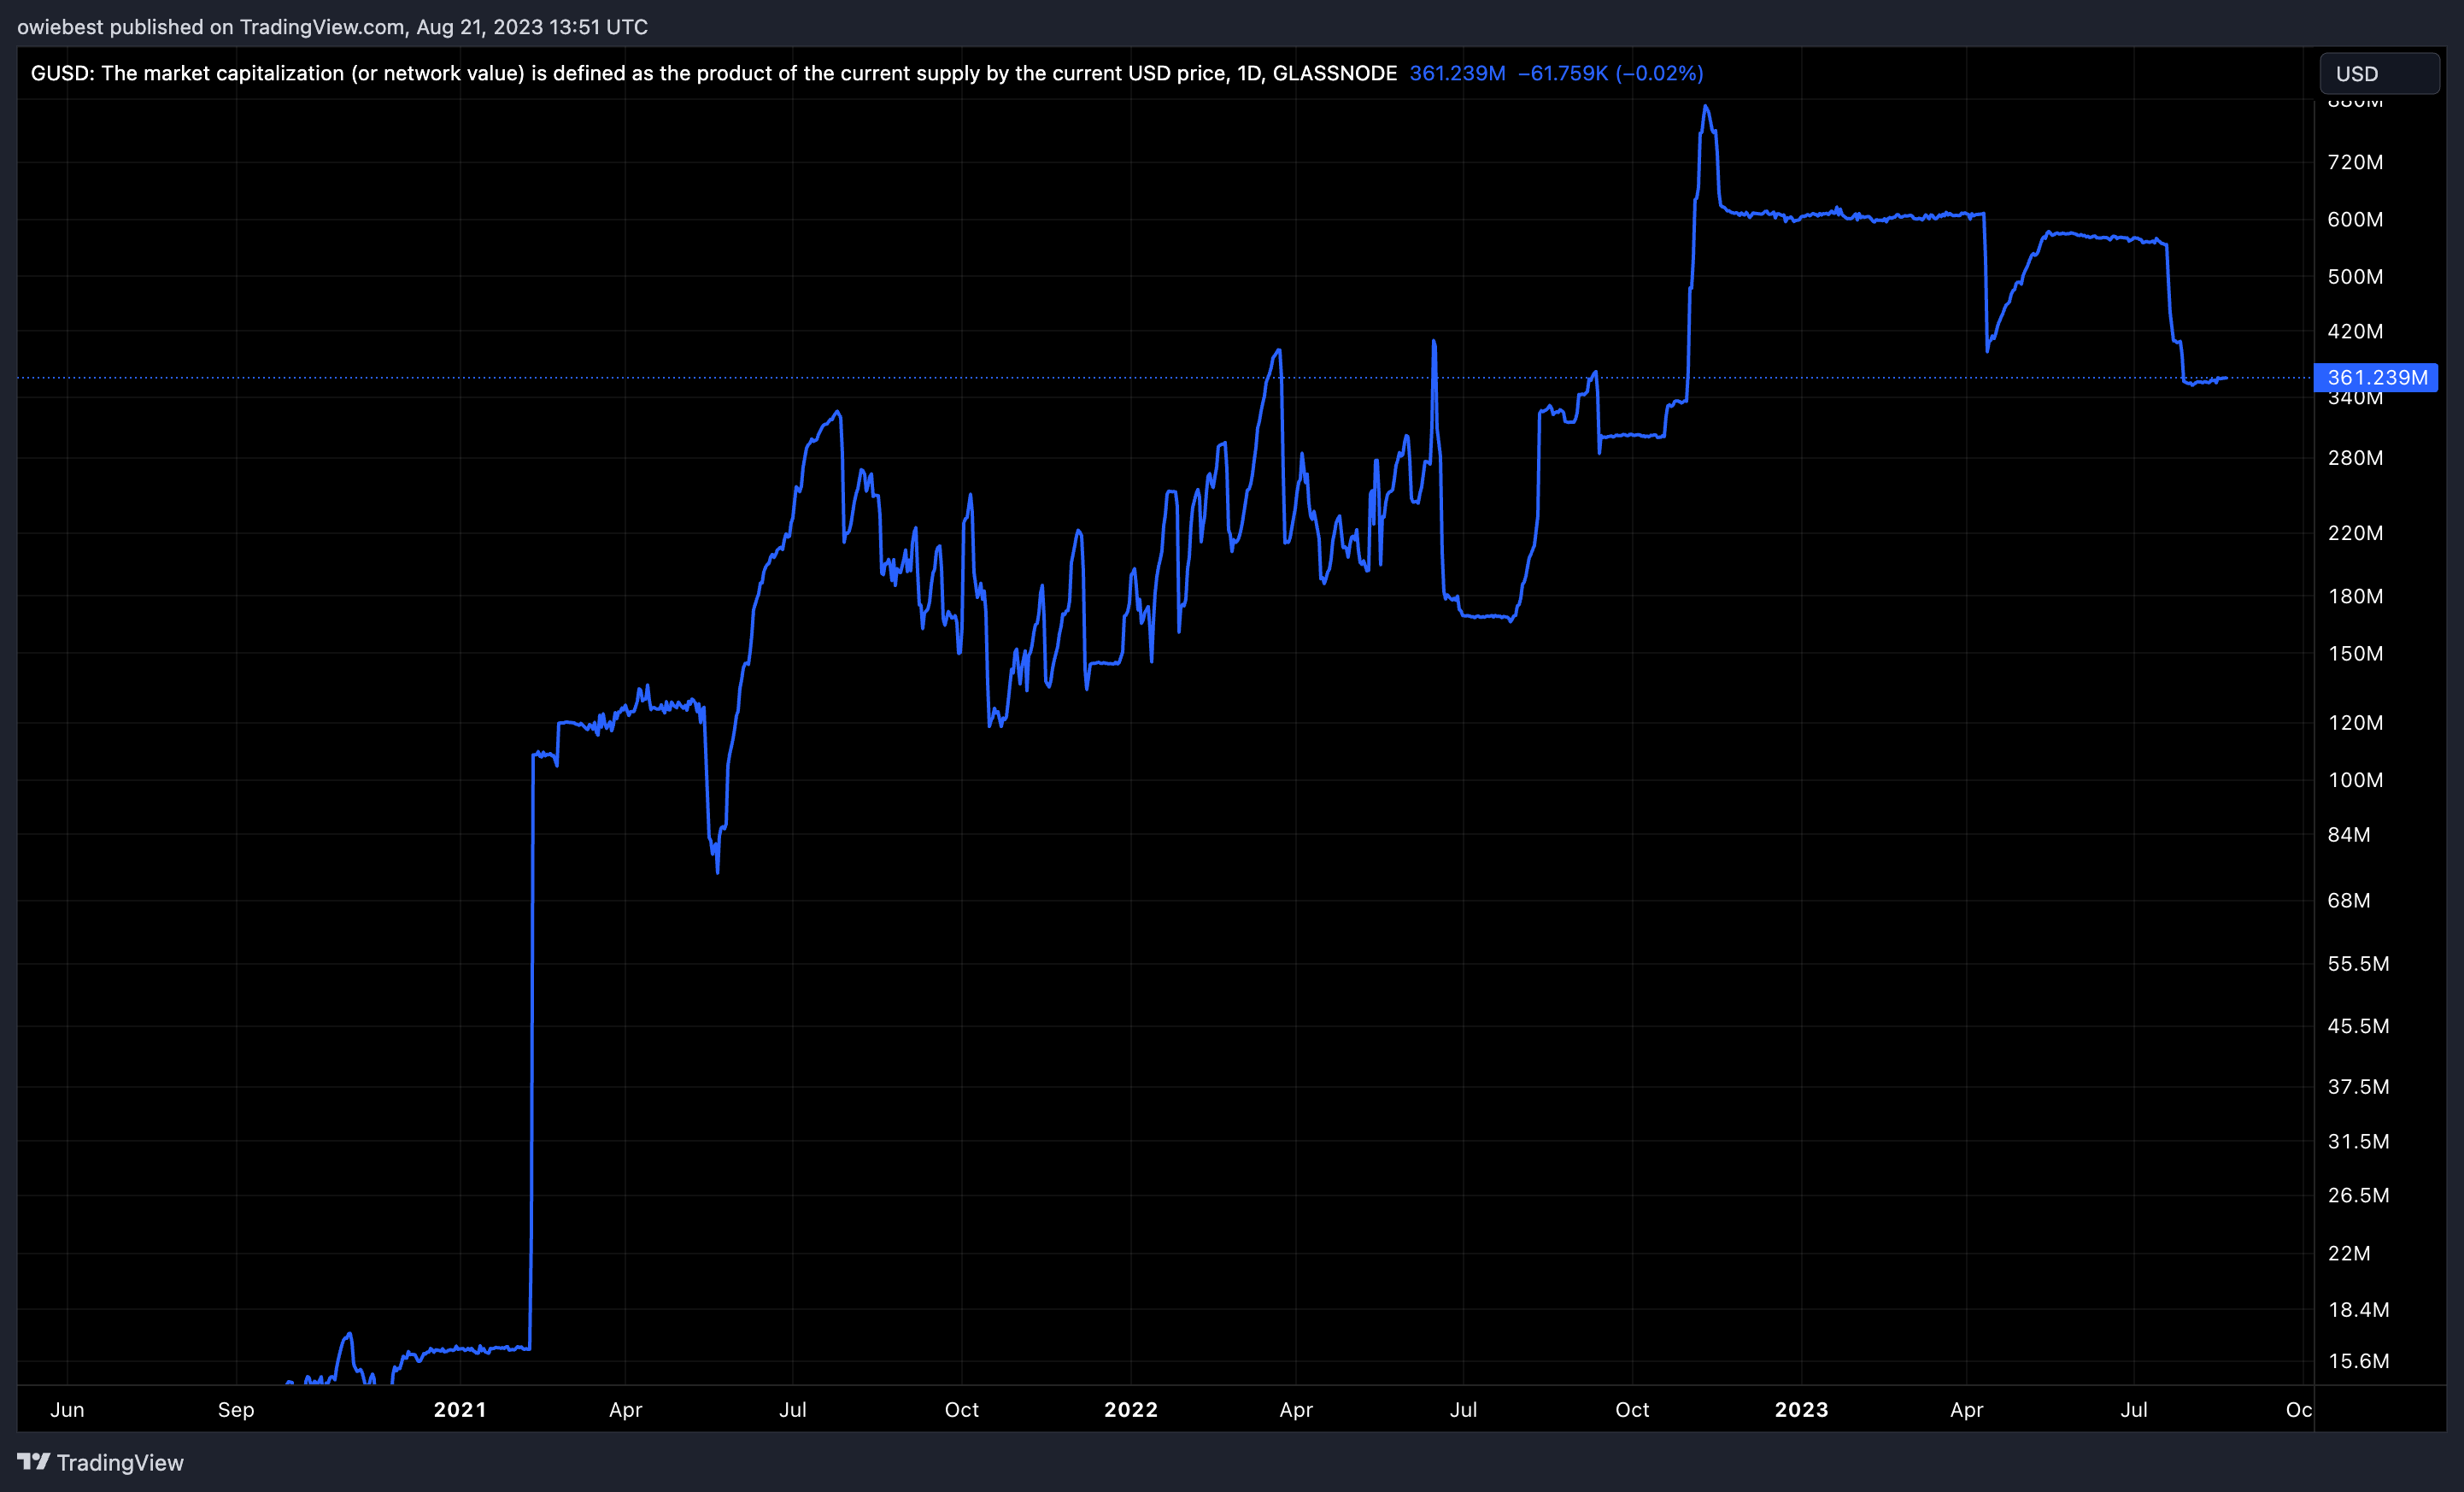Click the 100M price axis label
This screenshot has width=2464, height=1492.
[x=2355, y=780]
